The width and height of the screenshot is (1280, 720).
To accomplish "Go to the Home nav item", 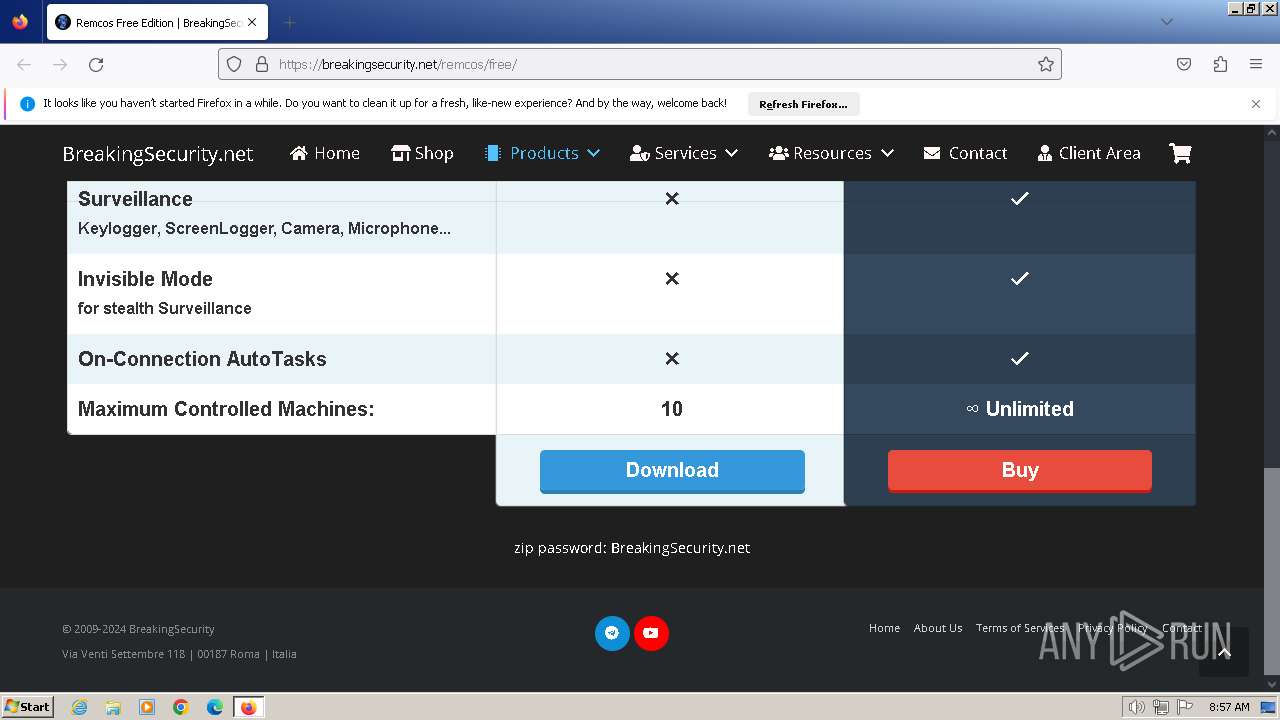I will pos(325,153).
